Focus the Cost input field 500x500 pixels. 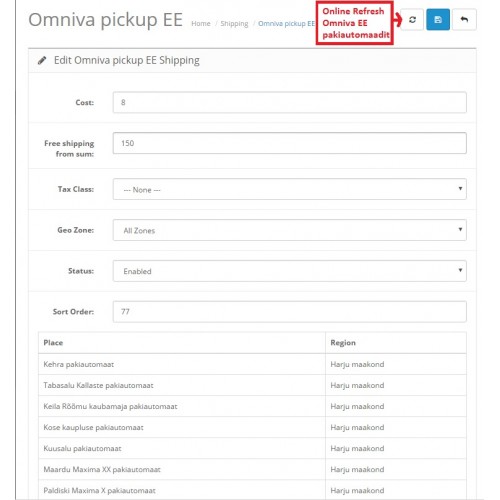point(289,102)
